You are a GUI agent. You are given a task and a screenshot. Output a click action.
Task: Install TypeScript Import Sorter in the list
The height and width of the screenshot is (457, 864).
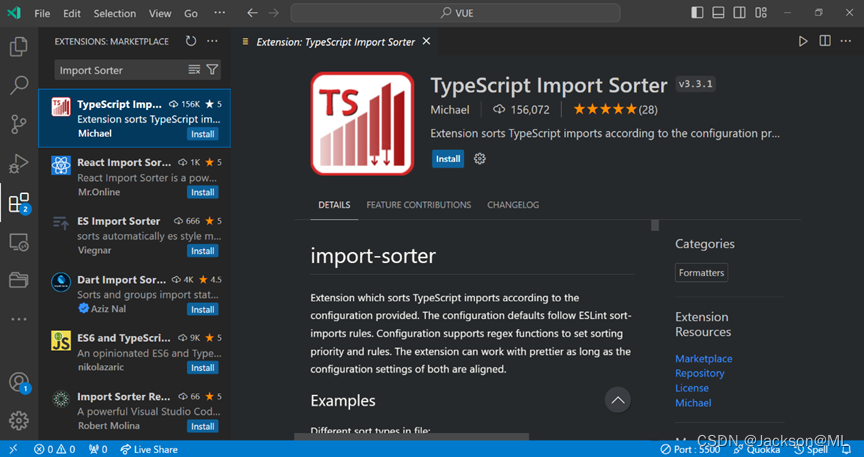coord(203,134)
